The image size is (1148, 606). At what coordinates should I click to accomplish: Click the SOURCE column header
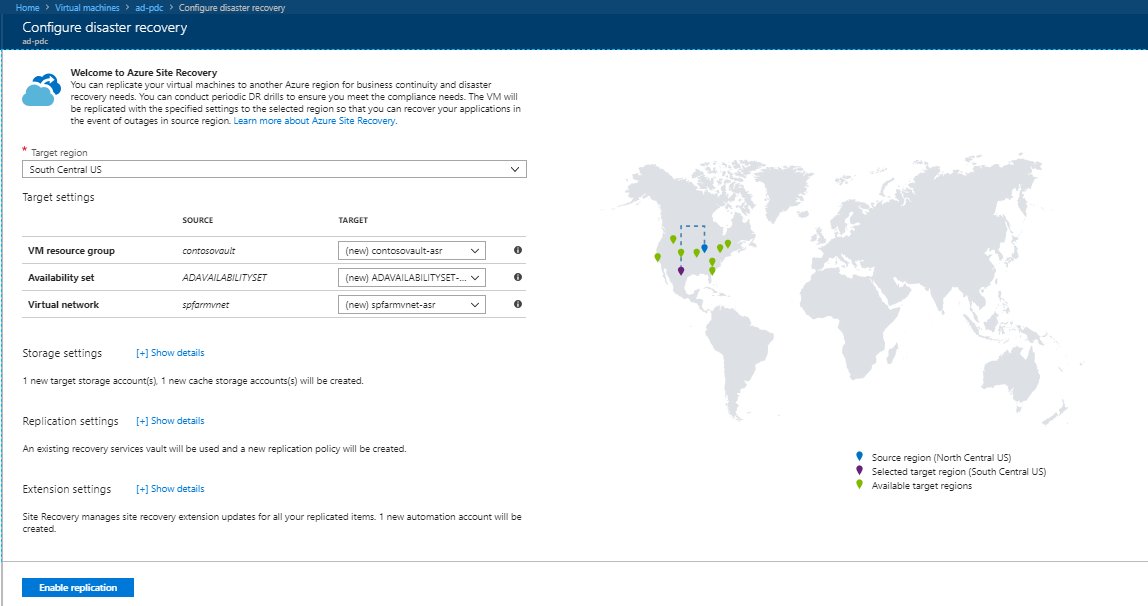198,220
